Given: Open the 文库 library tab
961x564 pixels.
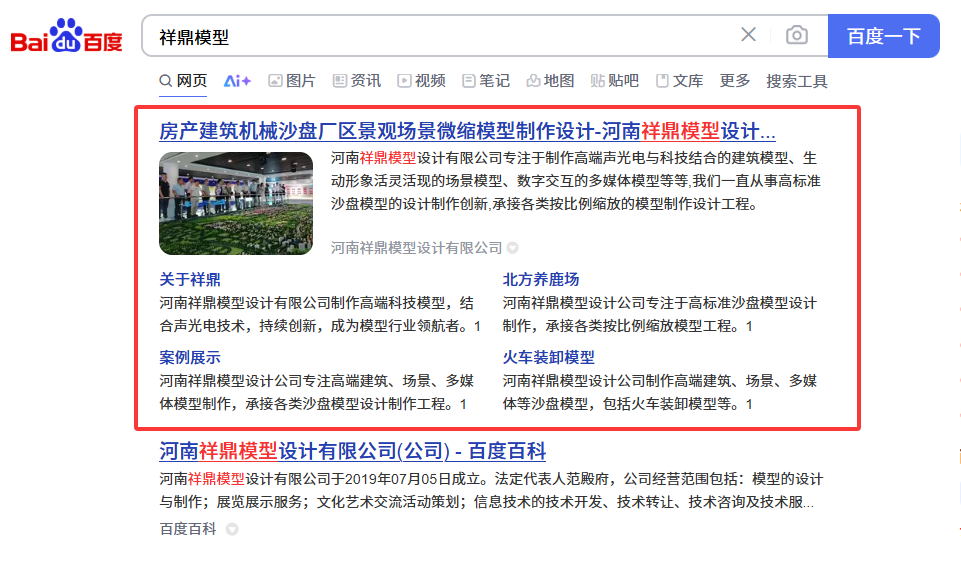Looking at the screenshot, I should click(x=679, y=81).
